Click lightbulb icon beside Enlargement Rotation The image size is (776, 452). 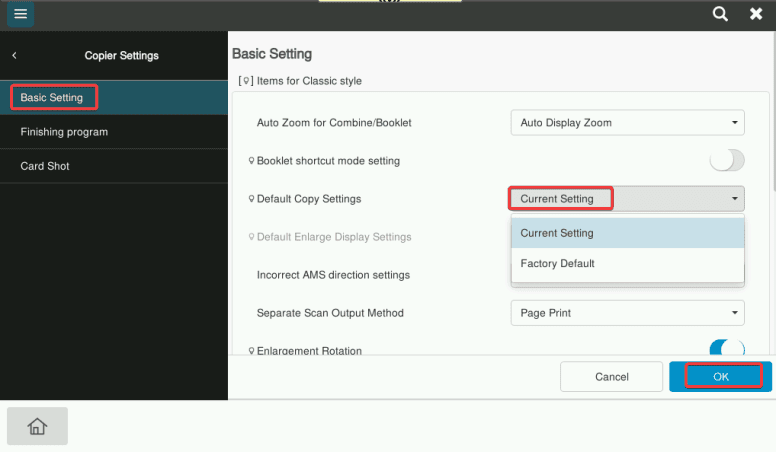[252, 351]
